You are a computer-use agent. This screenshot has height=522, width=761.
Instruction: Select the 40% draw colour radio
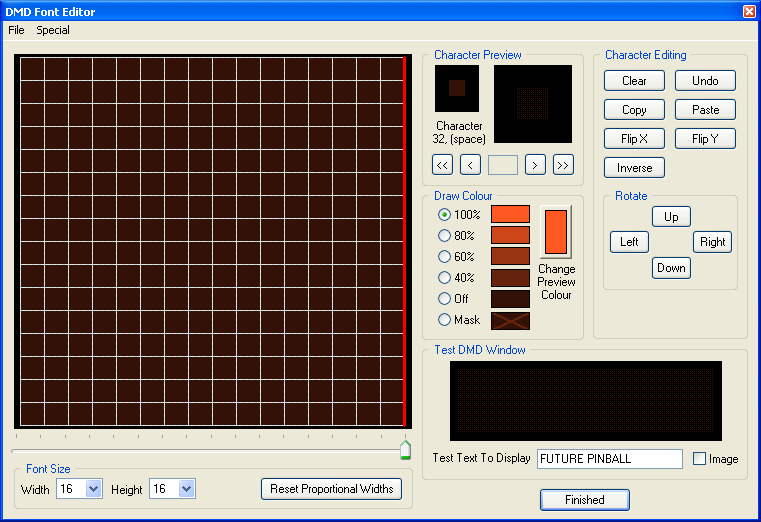point(444,277)
